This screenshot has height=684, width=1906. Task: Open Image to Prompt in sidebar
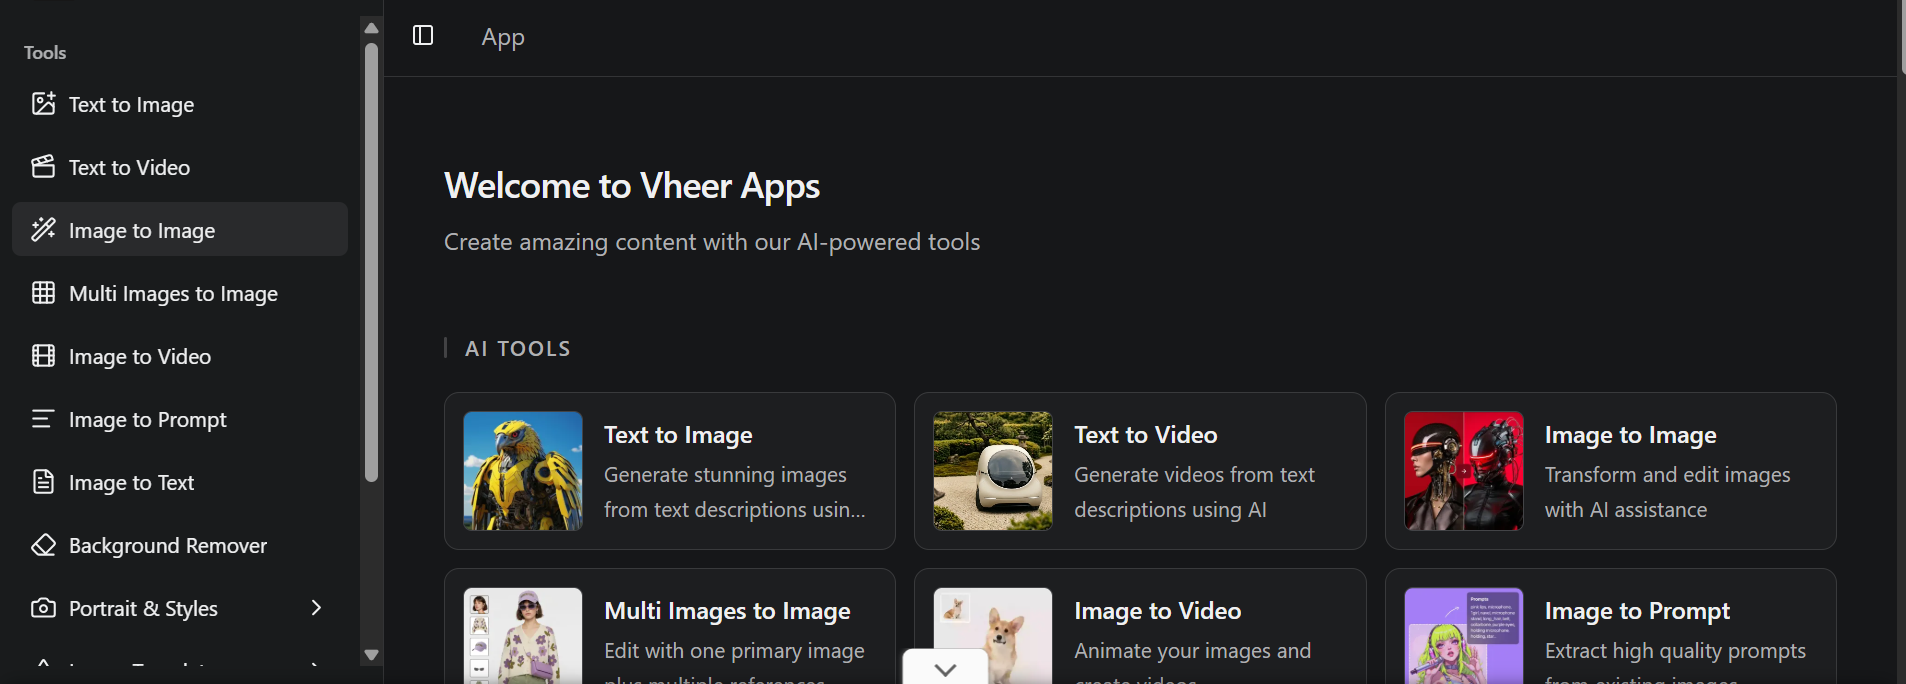(180, 419)
